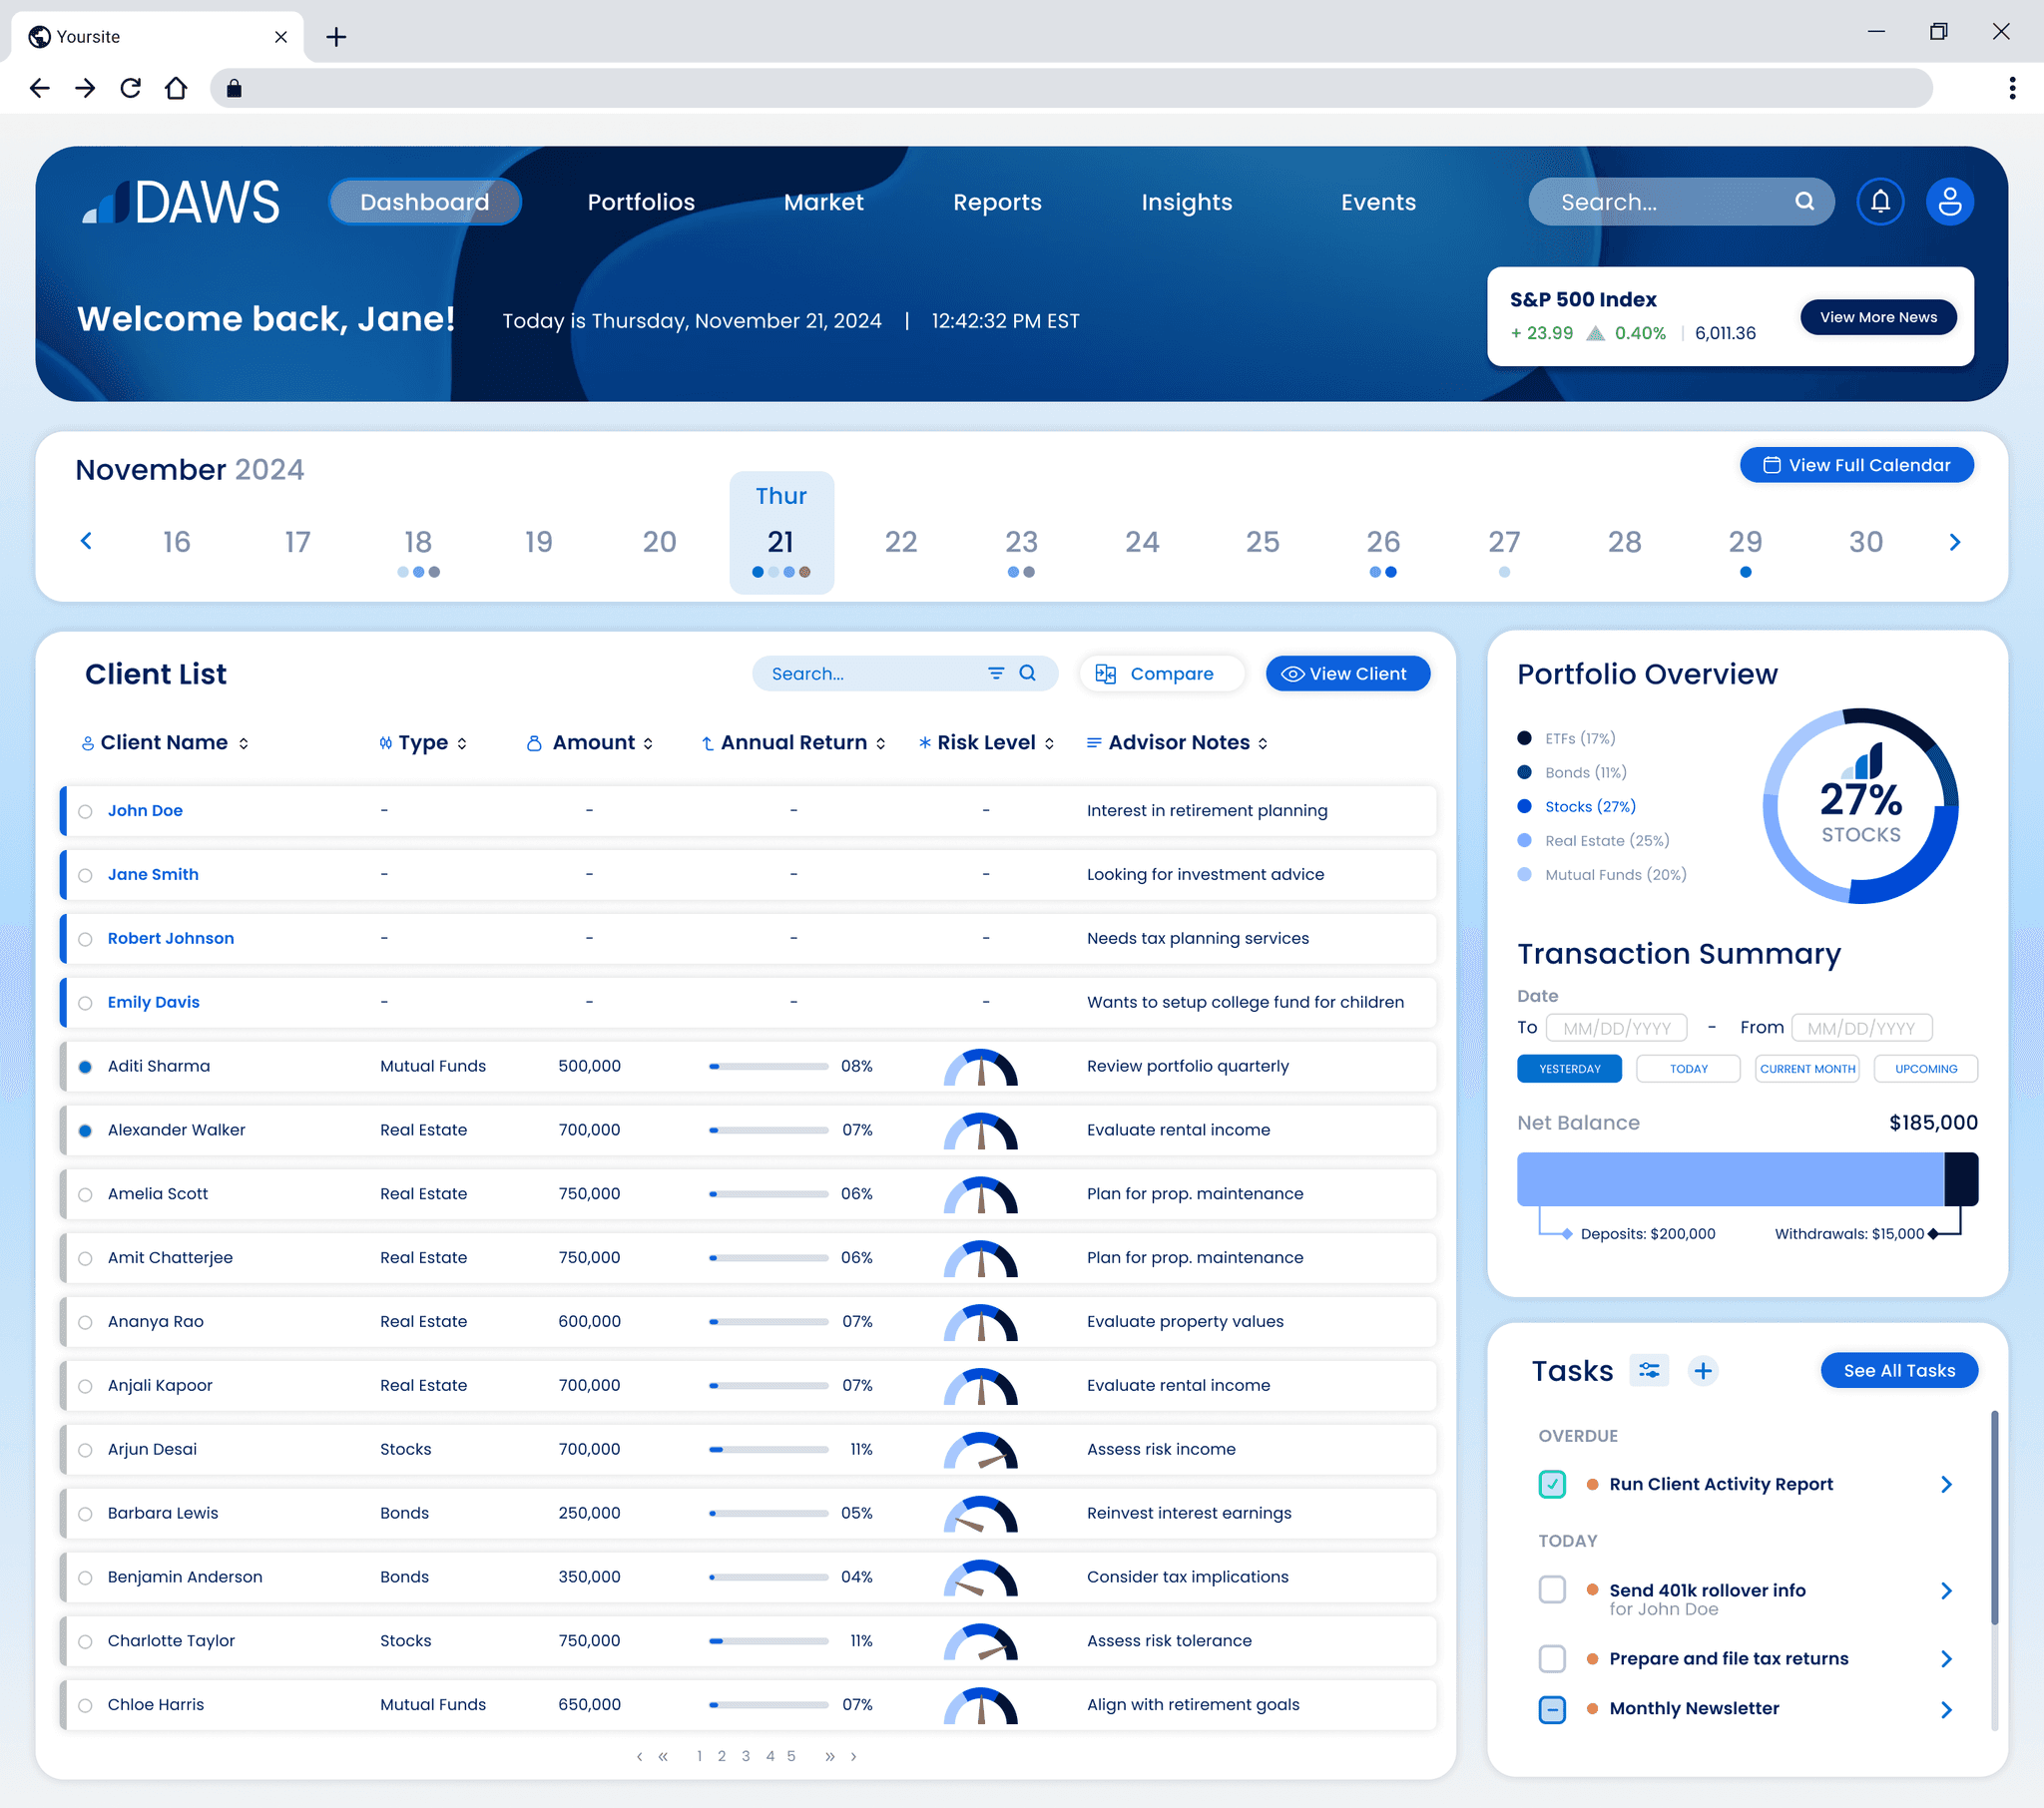
Task: Reload the page in browser
Action: pos(130,88)
